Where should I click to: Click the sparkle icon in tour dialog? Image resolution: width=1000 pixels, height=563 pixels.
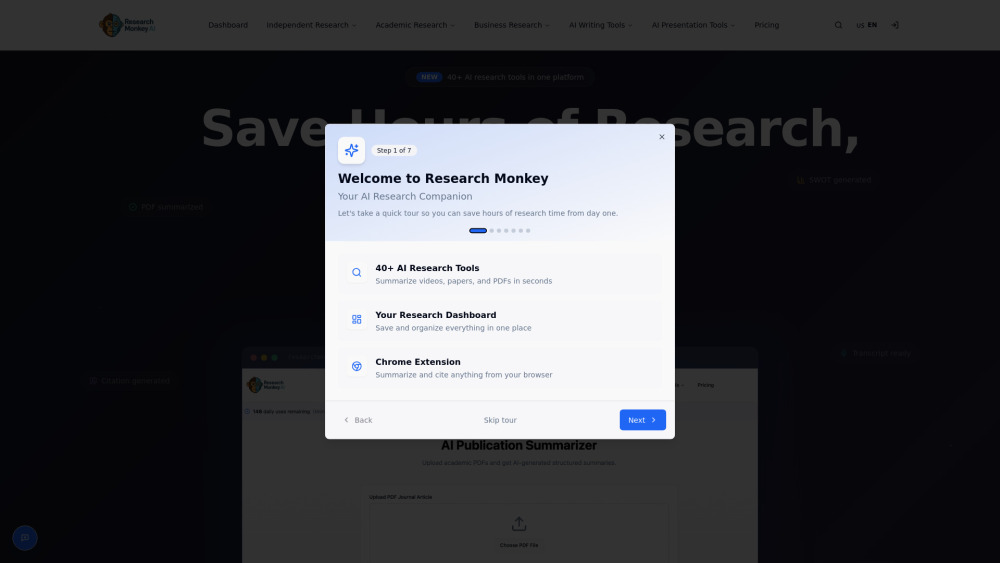[351, 150]
